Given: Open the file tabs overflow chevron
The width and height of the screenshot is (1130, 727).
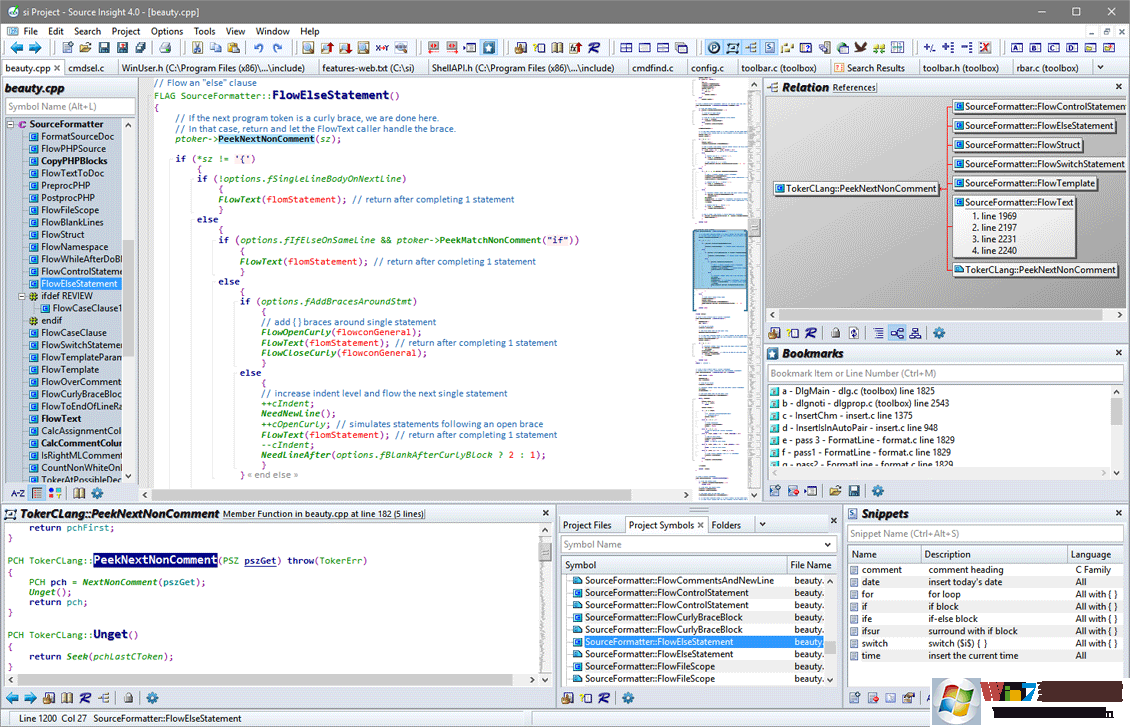Looking at the screenshot, I should click(x=1100, y=68).
